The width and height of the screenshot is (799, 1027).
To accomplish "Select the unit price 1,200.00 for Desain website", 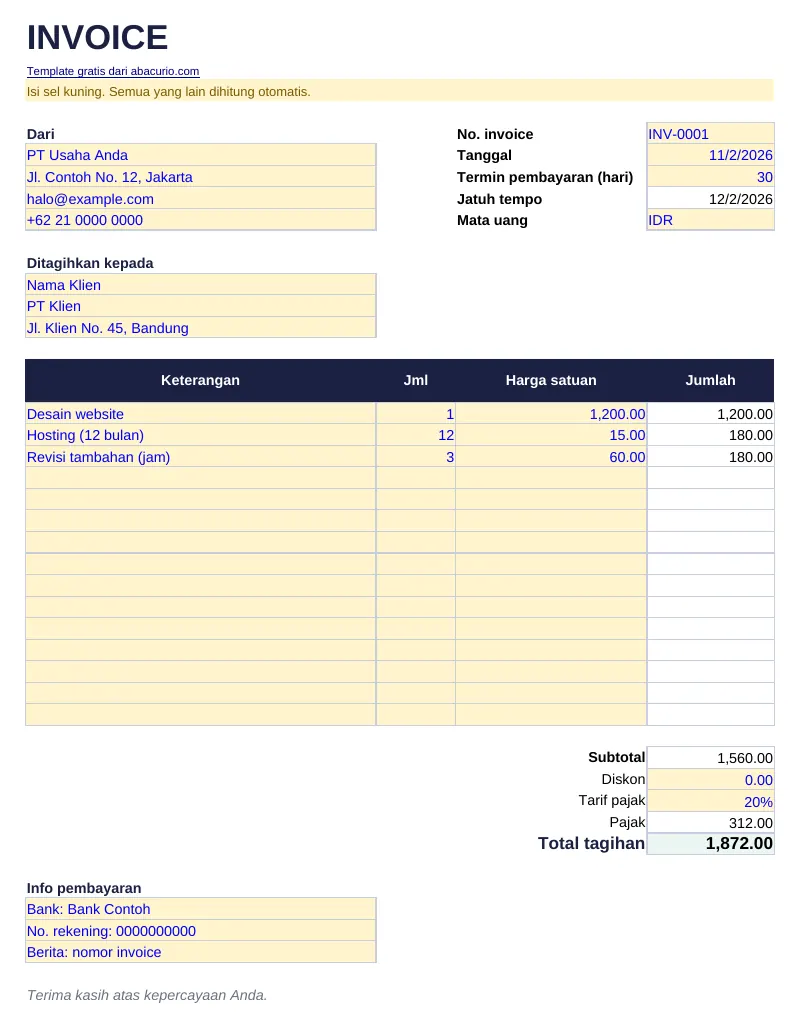I will point(551,413).
